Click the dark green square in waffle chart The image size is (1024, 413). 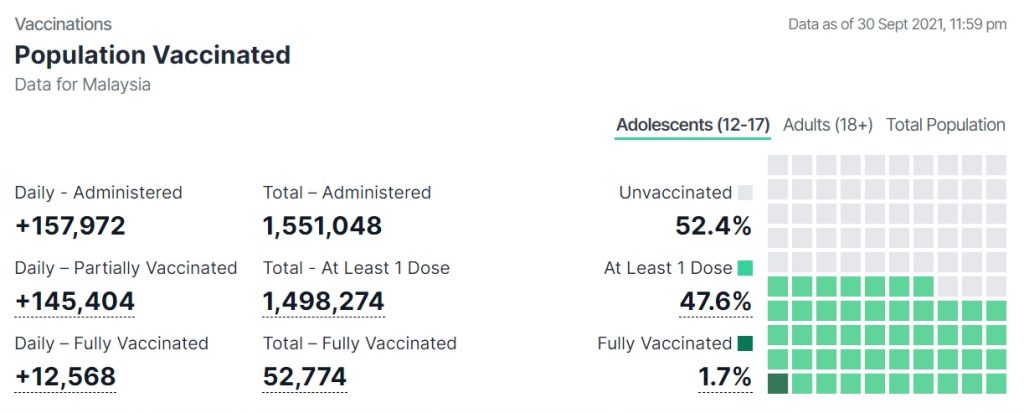778,383
